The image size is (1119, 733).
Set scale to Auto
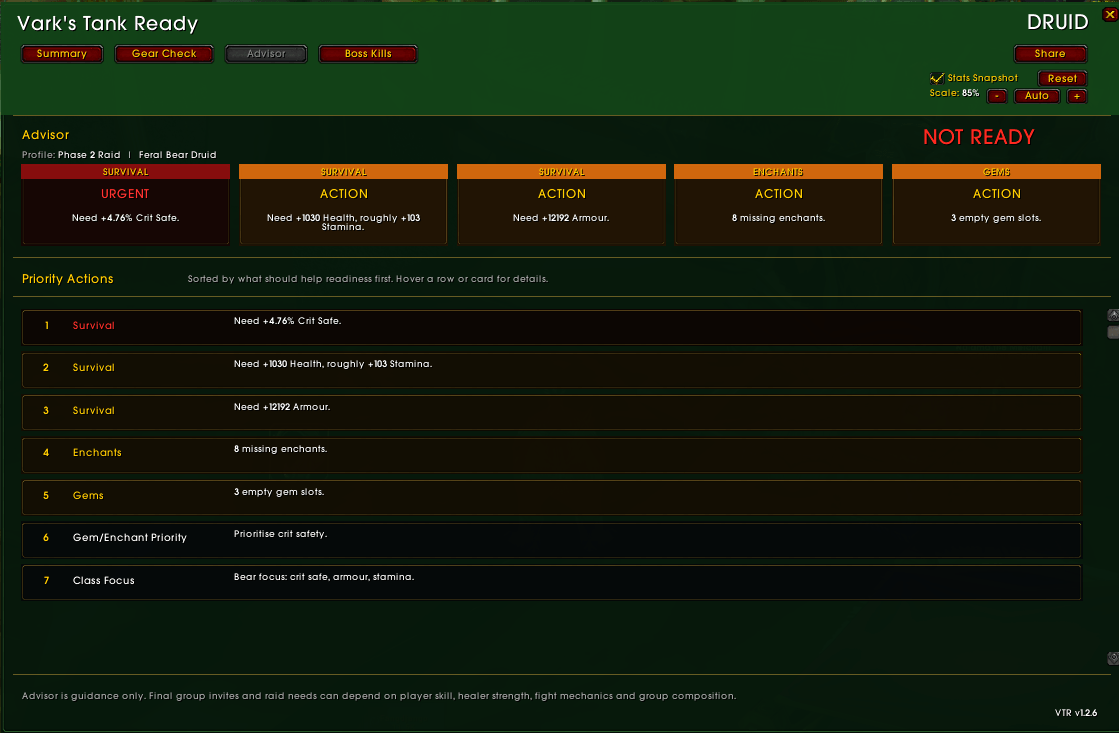point(1037,96)
